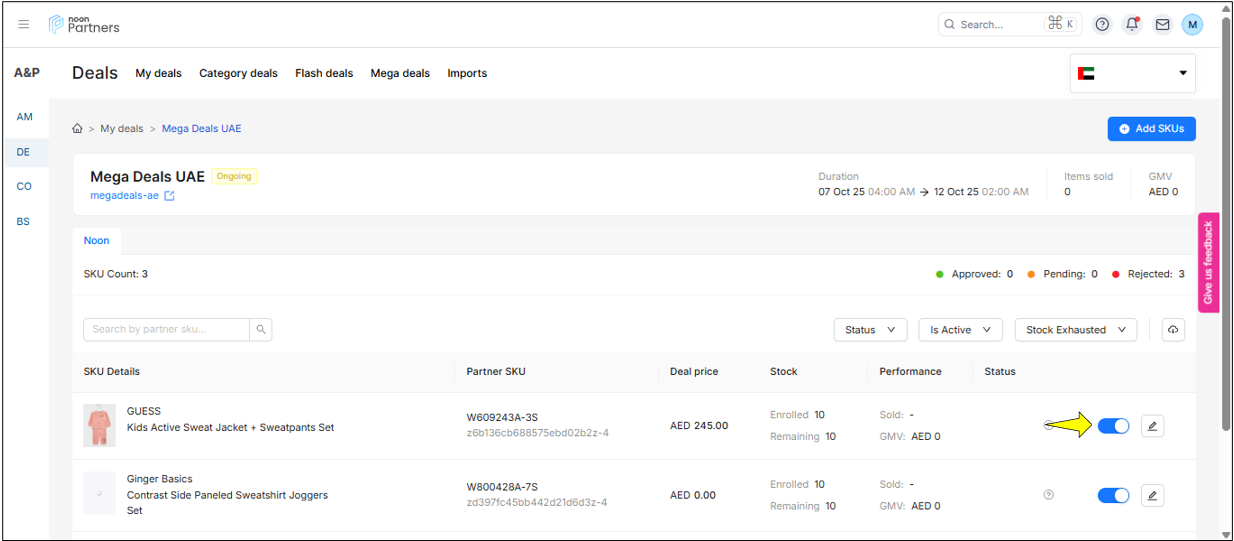Click the home breadcrumb icon
The image size is (1234, 541).
[77, 129]
